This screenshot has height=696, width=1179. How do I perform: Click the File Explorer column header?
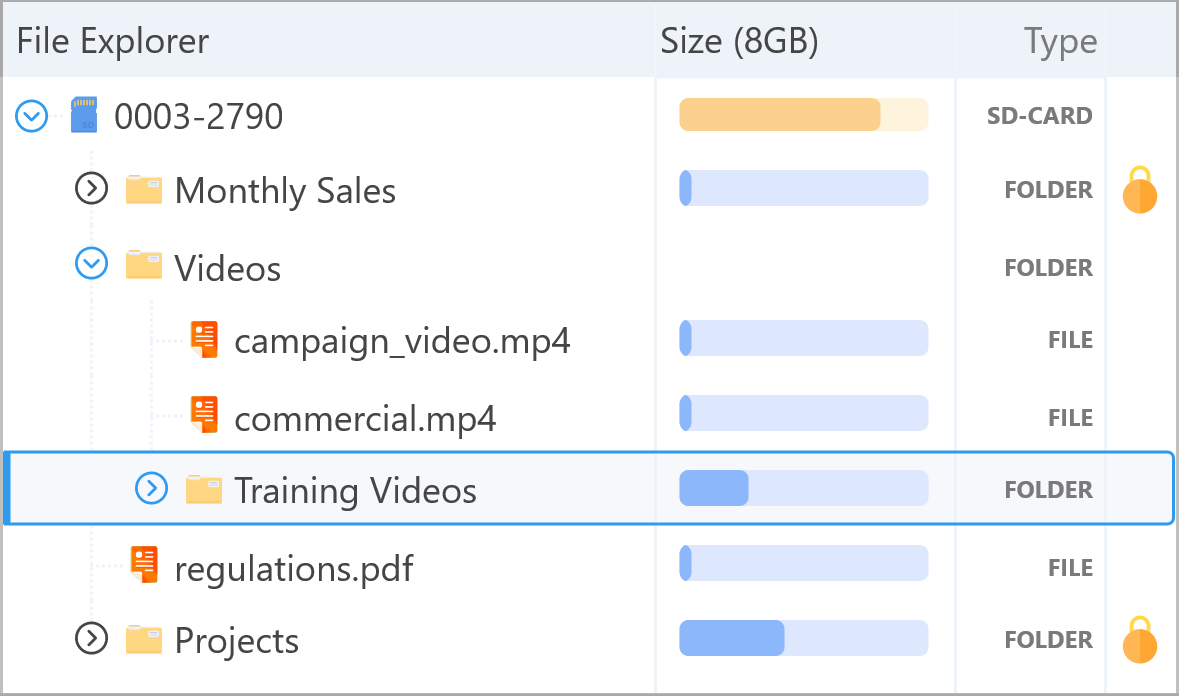113,41
